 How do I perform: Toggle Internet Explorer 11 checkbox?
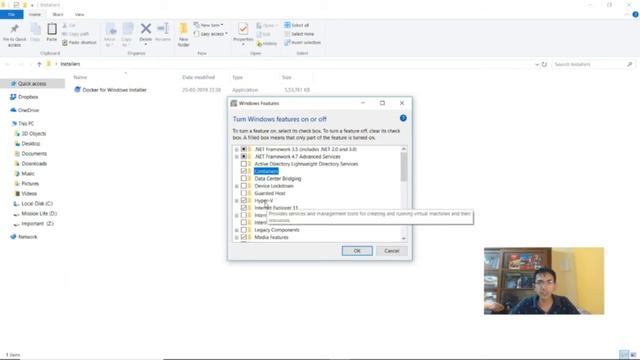pyautogui.click(x=244, y=208)
